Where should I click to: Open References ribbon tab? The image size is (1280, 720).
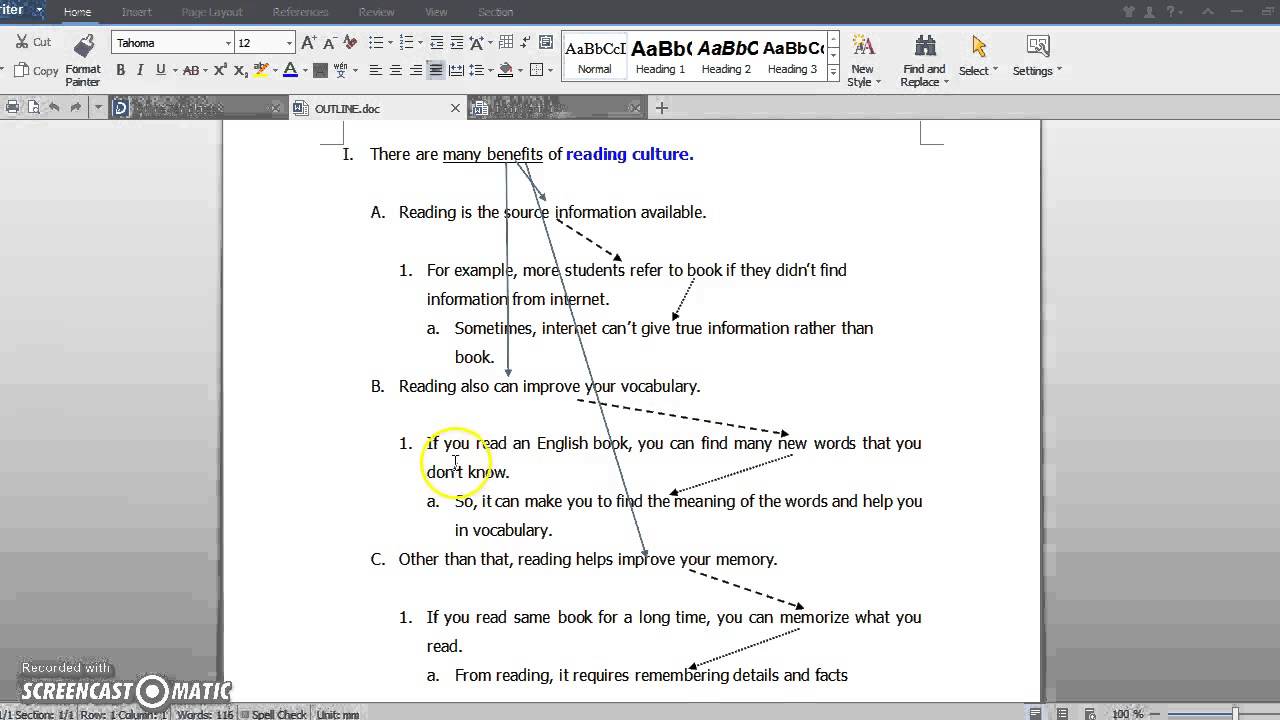pyautogui.click(x=300, y=12)
